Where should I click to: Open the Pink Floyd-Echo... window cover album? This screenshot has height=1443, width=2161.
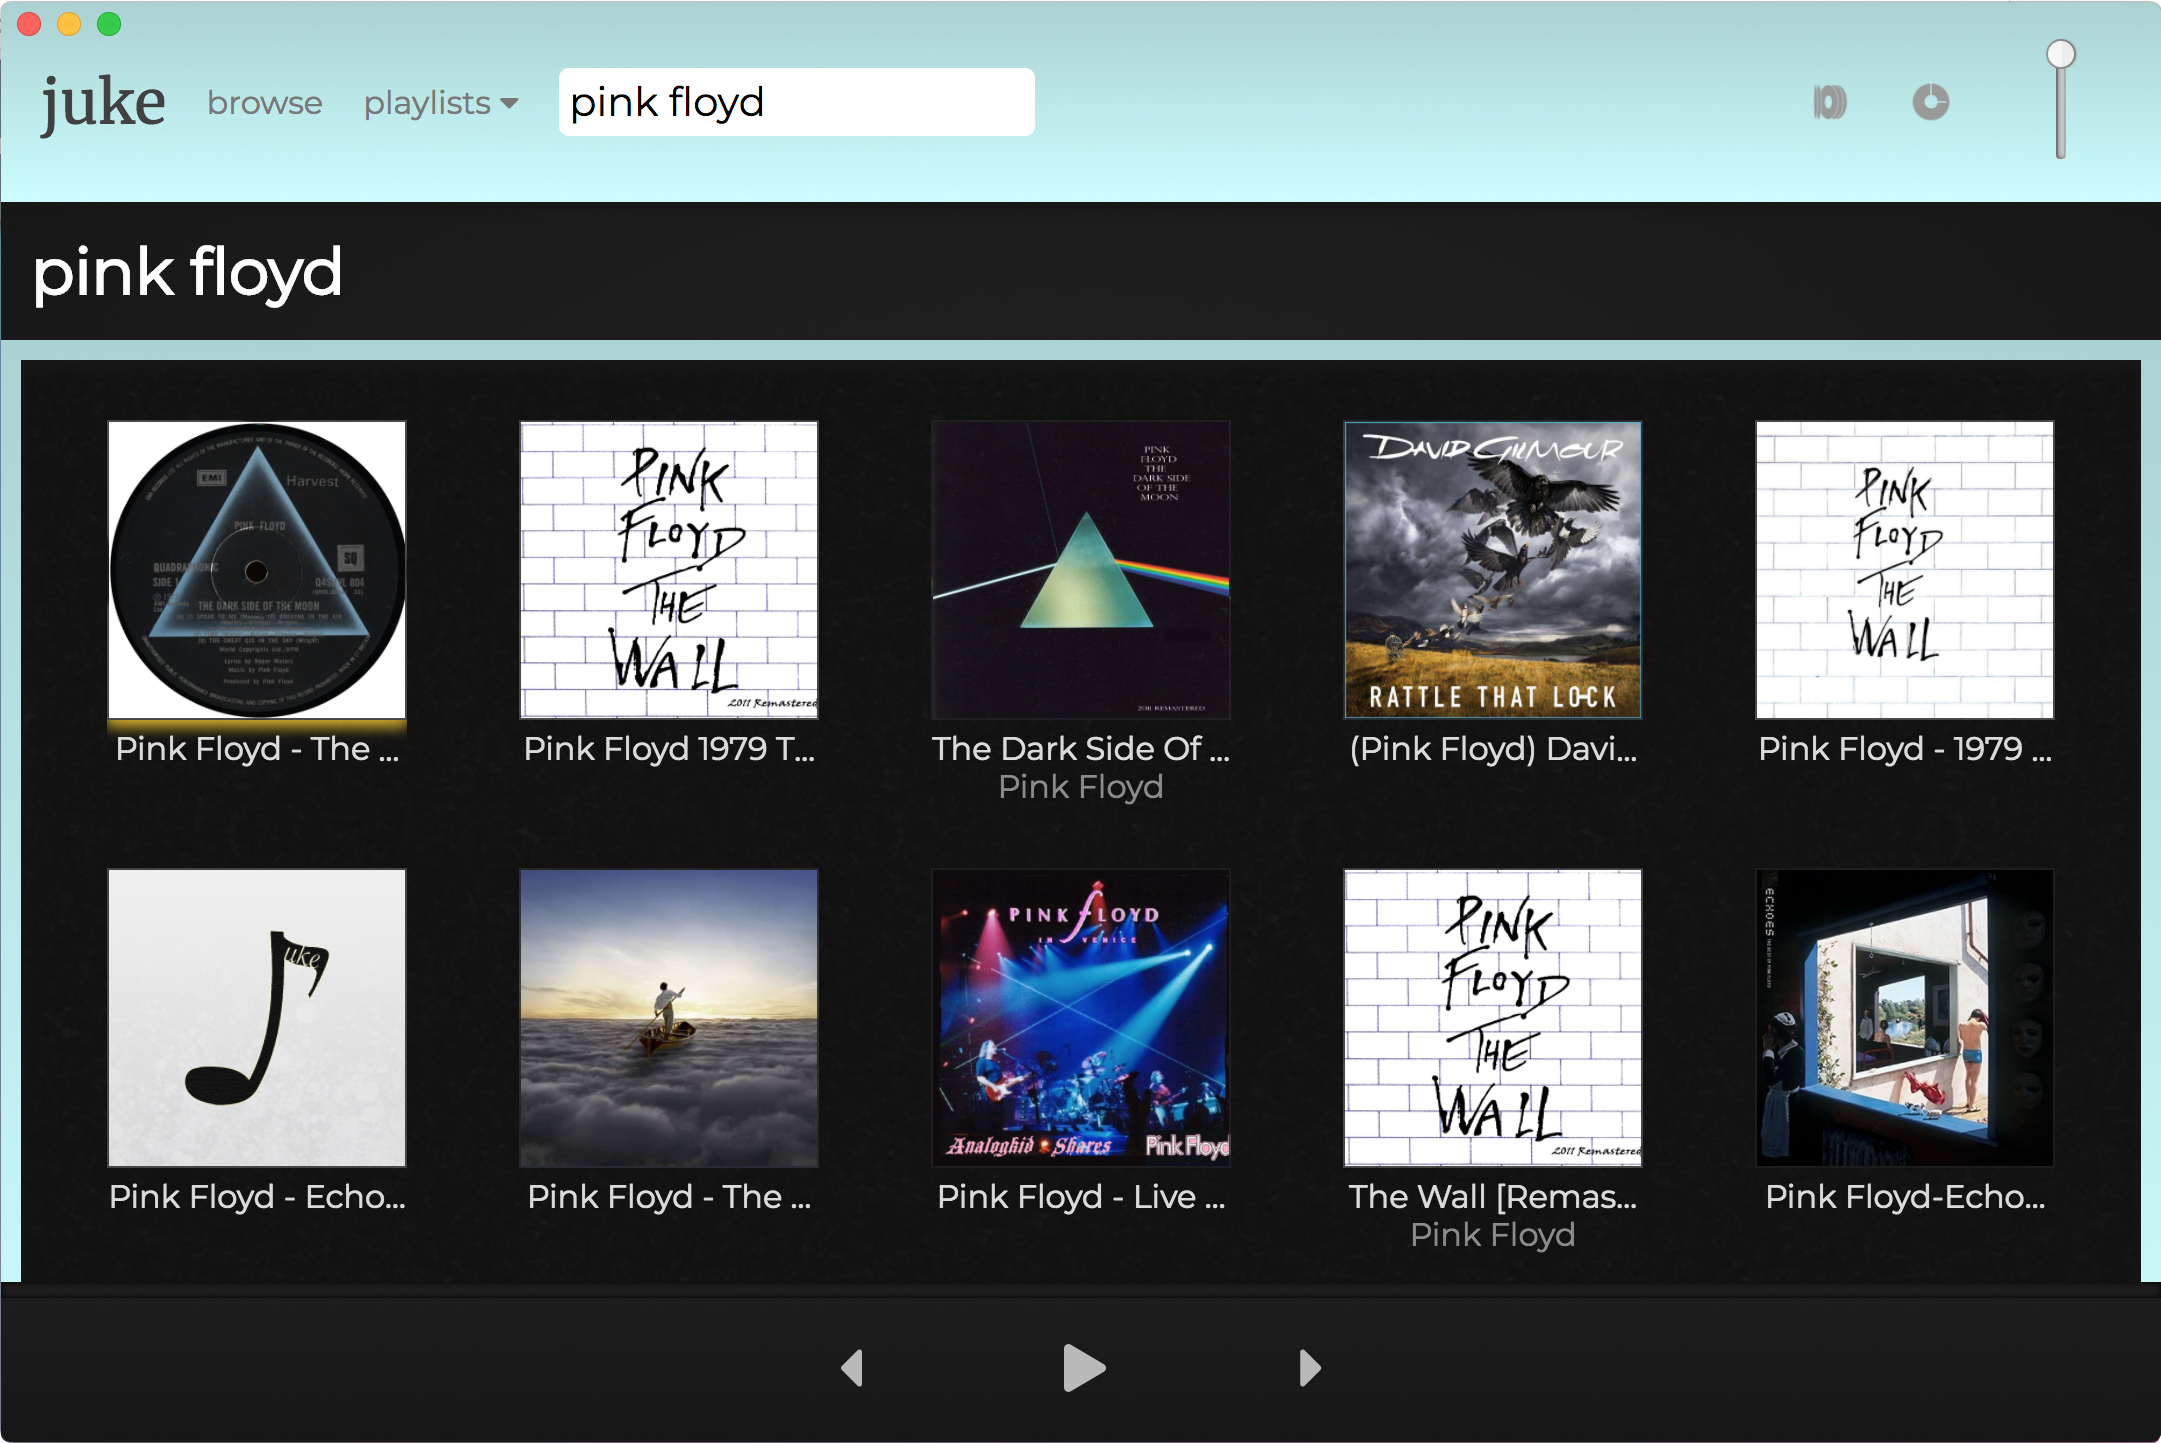1904,1017
